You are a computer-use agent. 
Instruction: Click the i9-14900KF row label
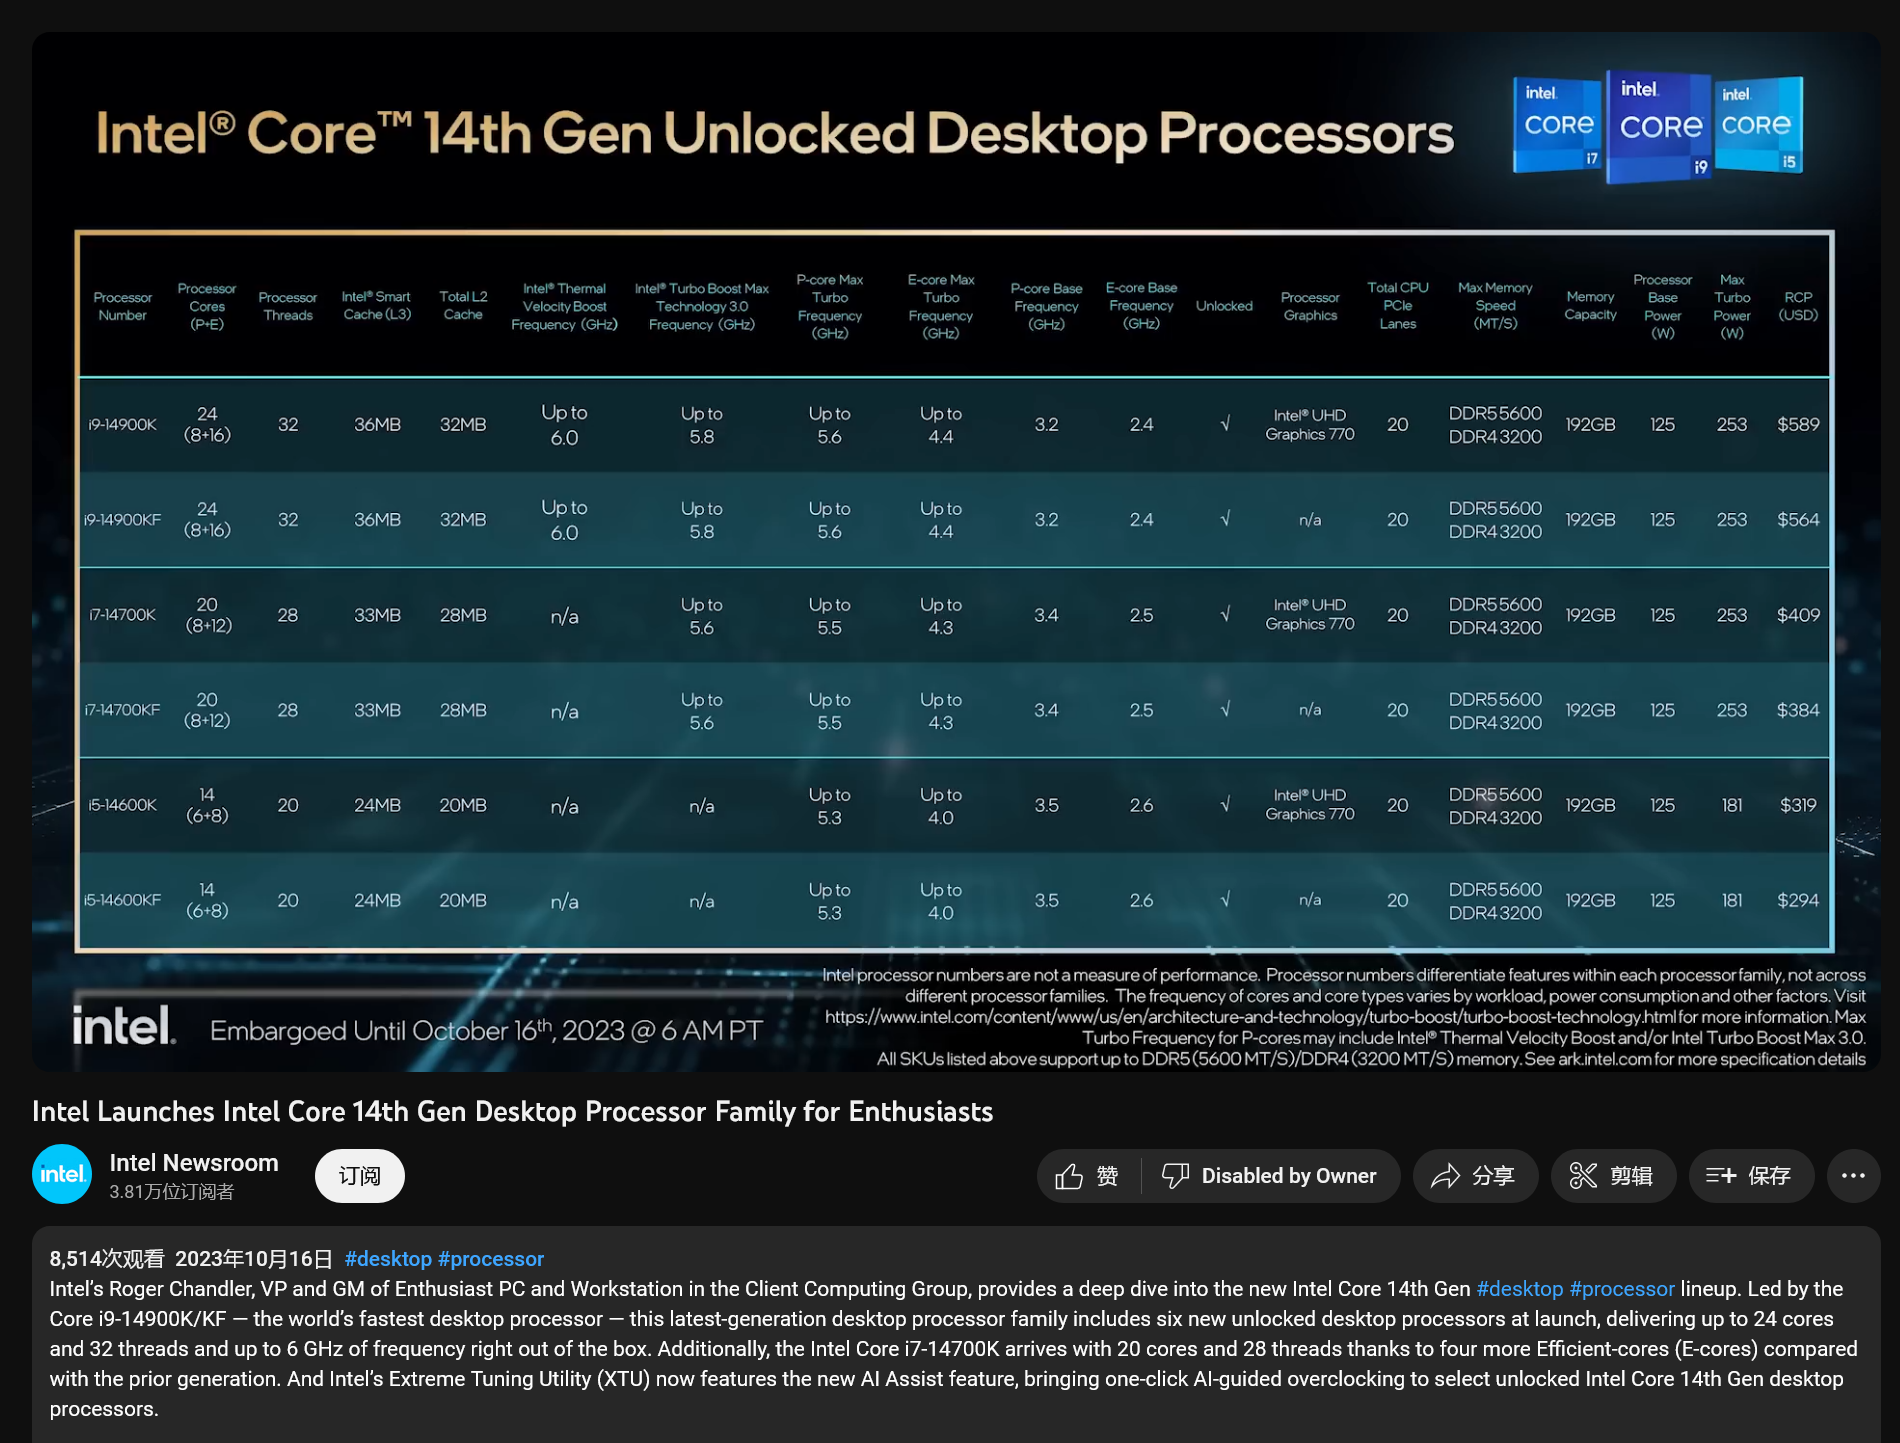point(122,520)
